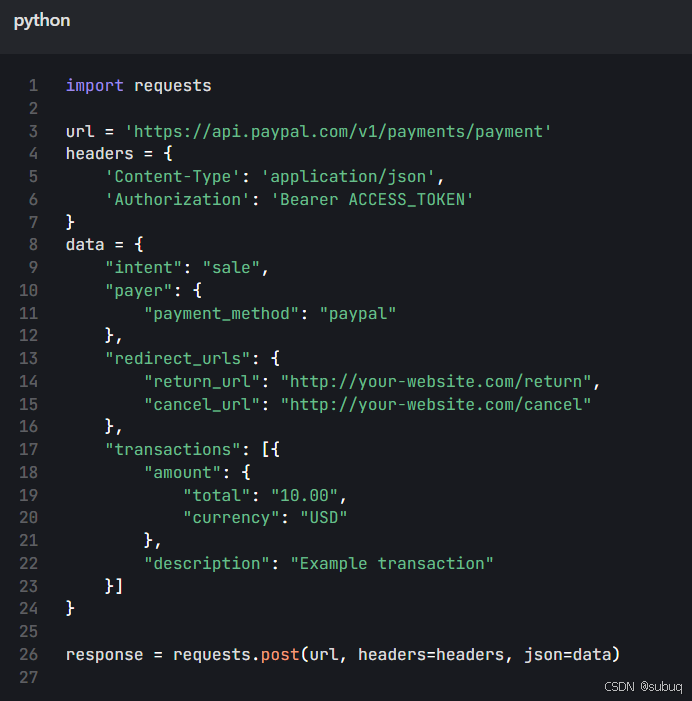Click the closing '}]' on line 23
692x701 pixels.
pyautogui.click(x=114, y=586)
